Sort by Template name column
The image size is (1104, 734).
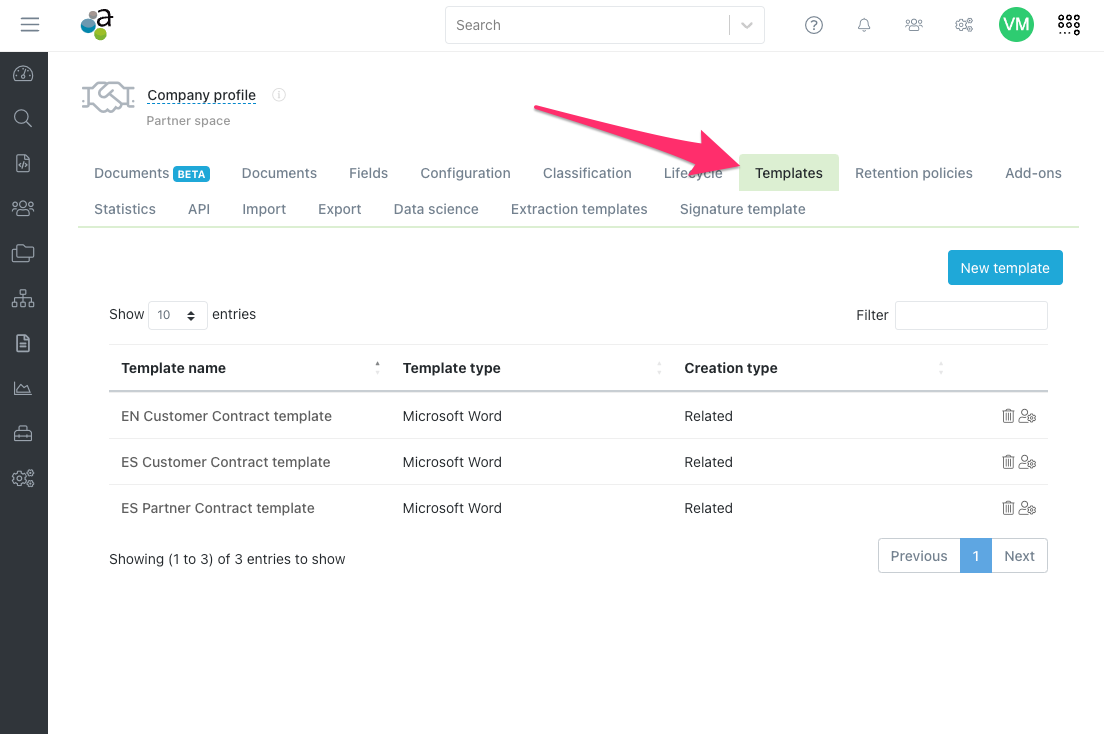point(174,368)
